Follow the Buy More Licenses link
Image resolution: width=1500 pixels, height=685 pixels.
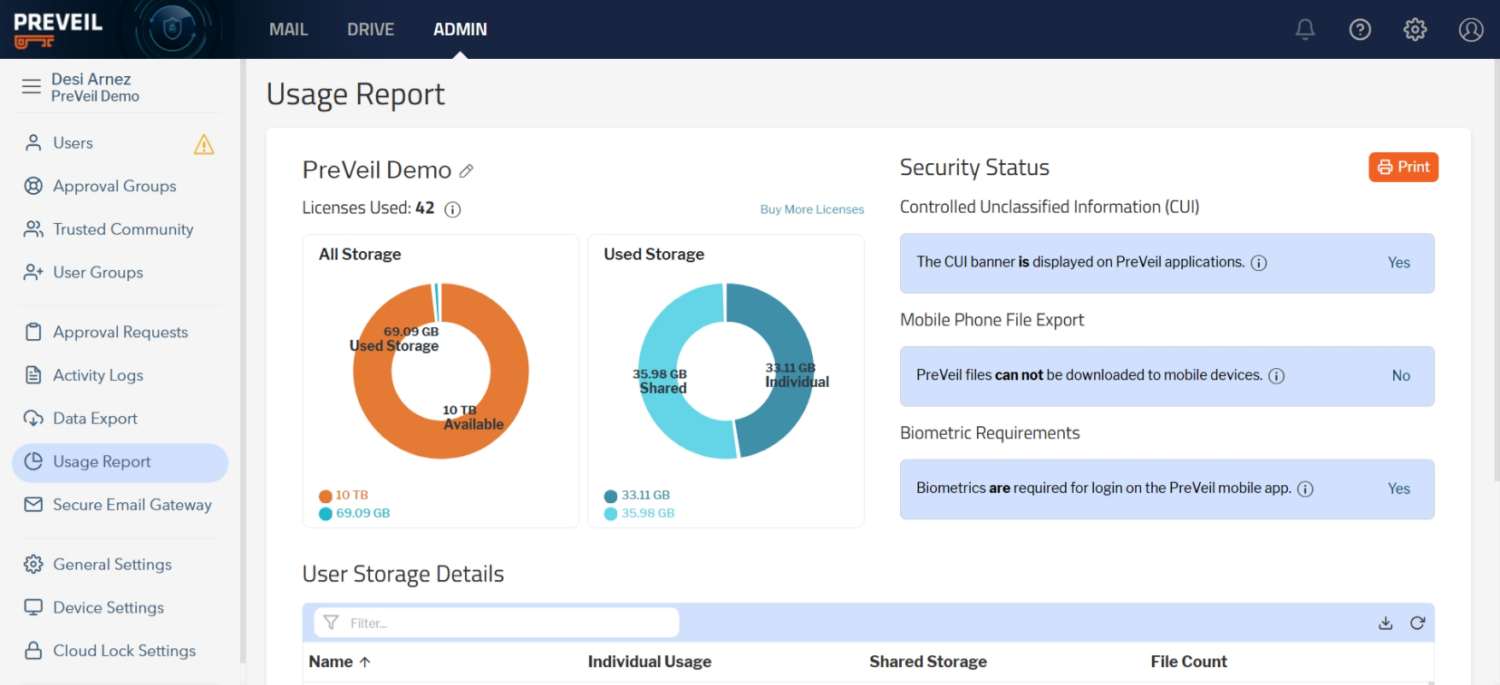[x=811, y=210]
